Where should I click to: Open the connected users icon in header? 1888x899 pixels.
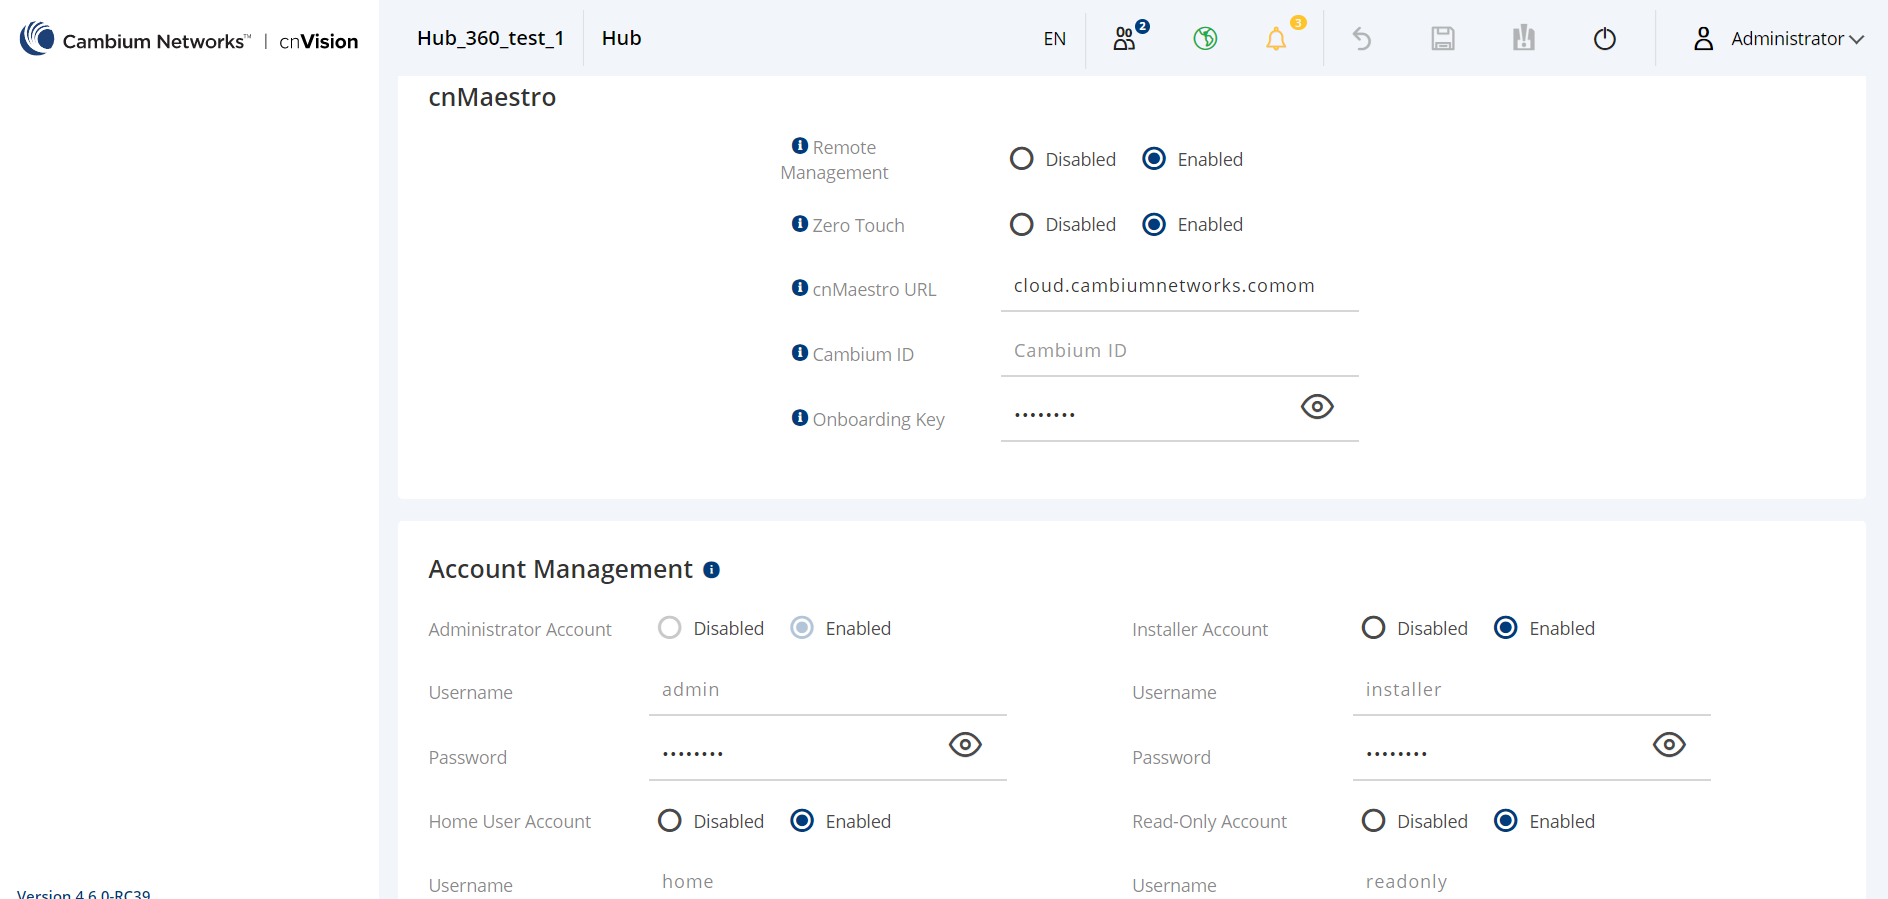(x=1126, y=38)
